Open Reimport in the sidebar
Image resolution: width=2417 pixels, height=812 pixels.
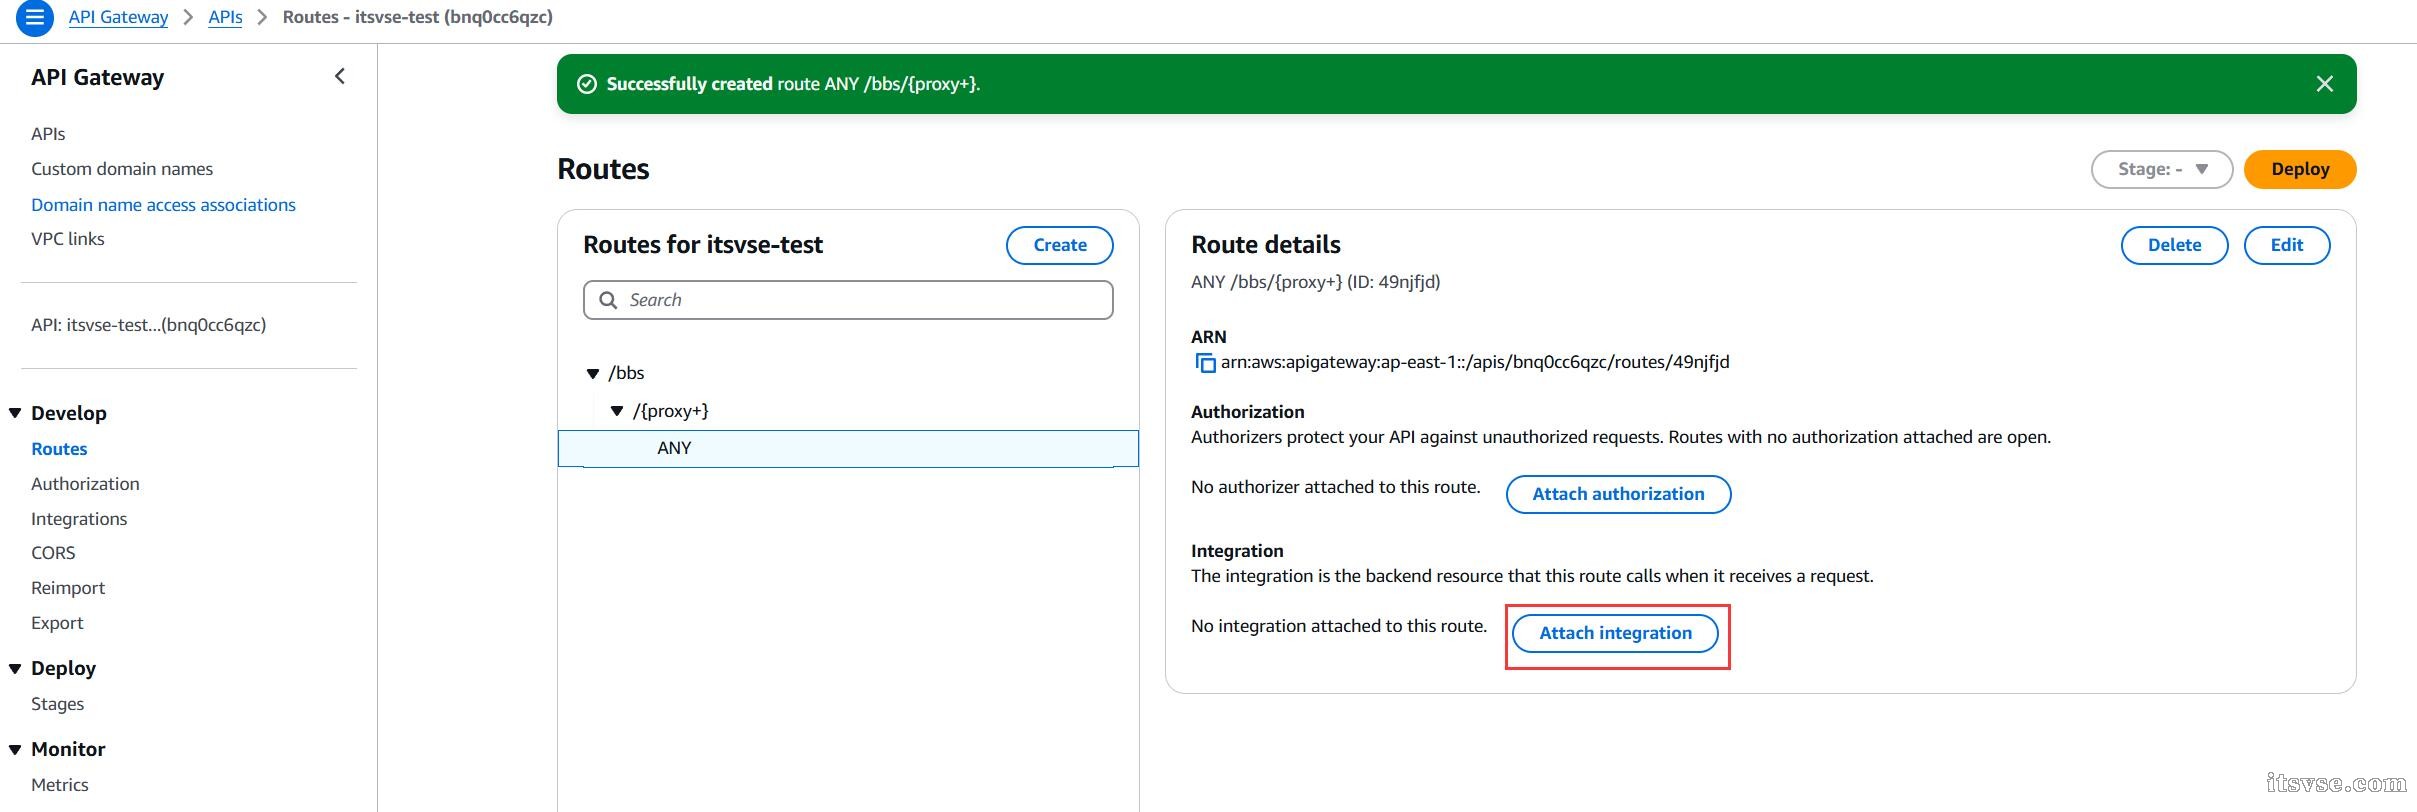tap(68, 588)
